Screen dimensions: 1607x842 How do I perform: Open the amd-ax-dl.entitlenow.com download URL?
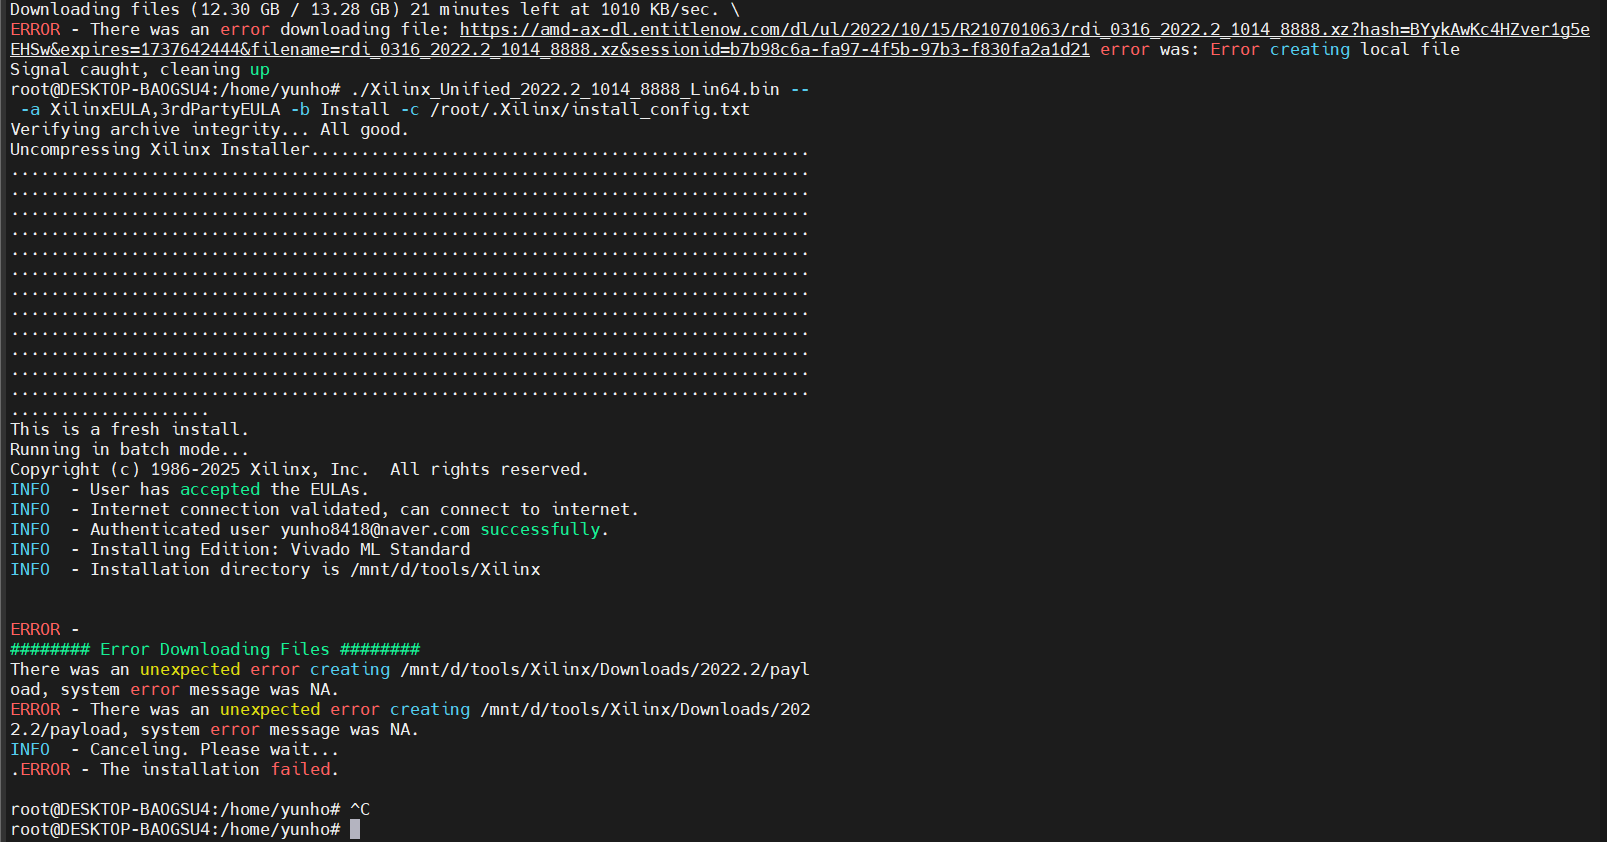pyautogui.click(x=800, y=39)
